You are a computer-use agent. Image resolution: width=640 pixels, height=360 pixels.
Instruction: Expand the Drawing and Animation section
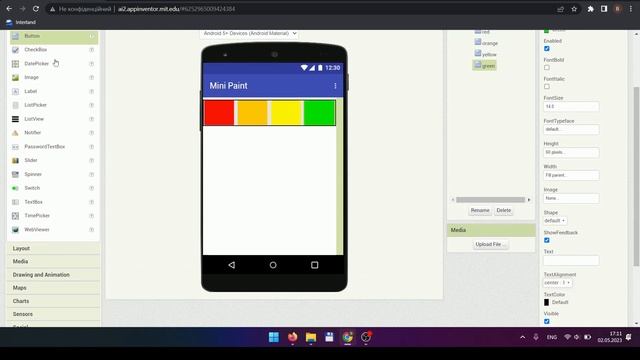[53, 275]
